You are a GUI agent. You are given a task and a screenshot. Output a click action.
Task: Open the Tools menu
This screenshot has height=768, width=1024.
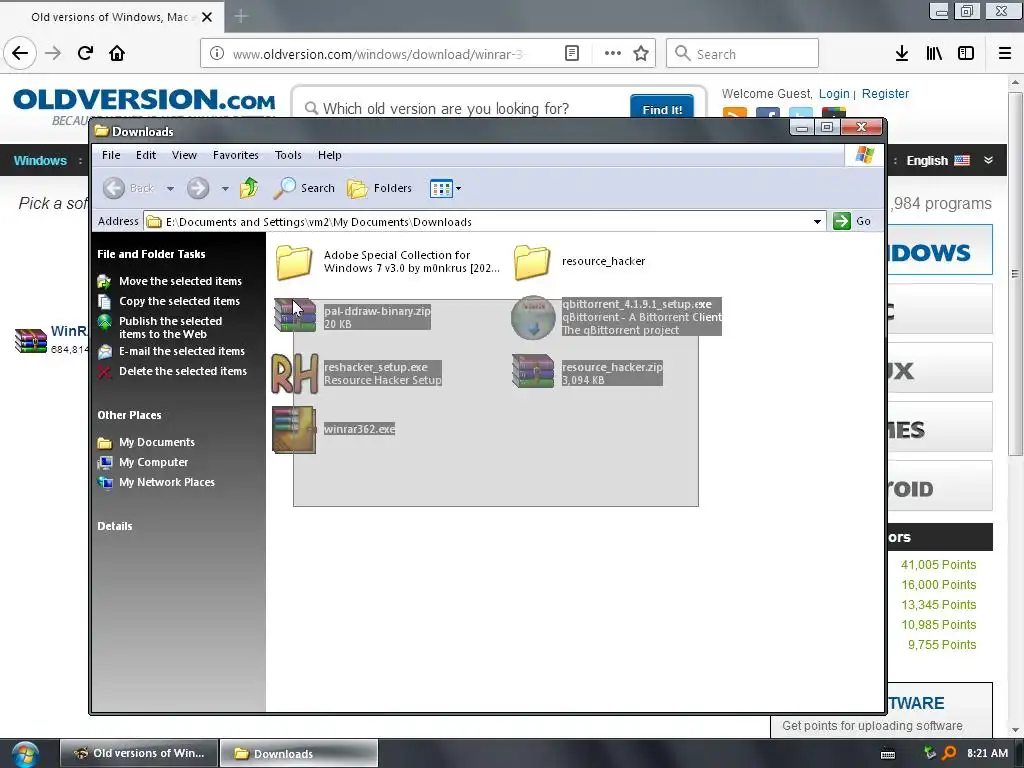coord(288,155)
